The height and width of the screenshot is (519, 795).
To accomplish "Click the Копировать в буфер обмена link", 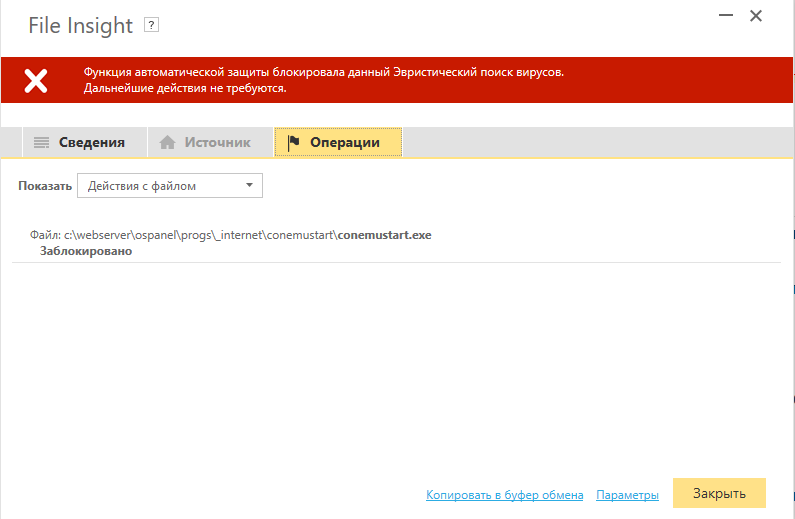I will [504, 495].
